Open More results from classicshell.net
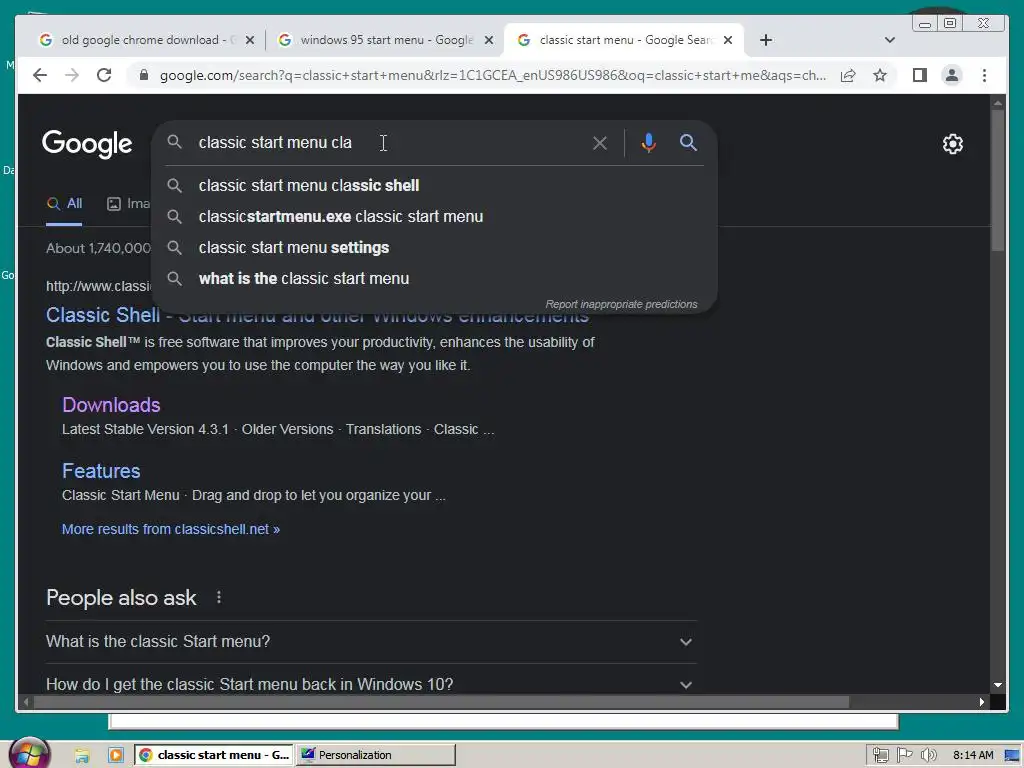 pos(170,529)
